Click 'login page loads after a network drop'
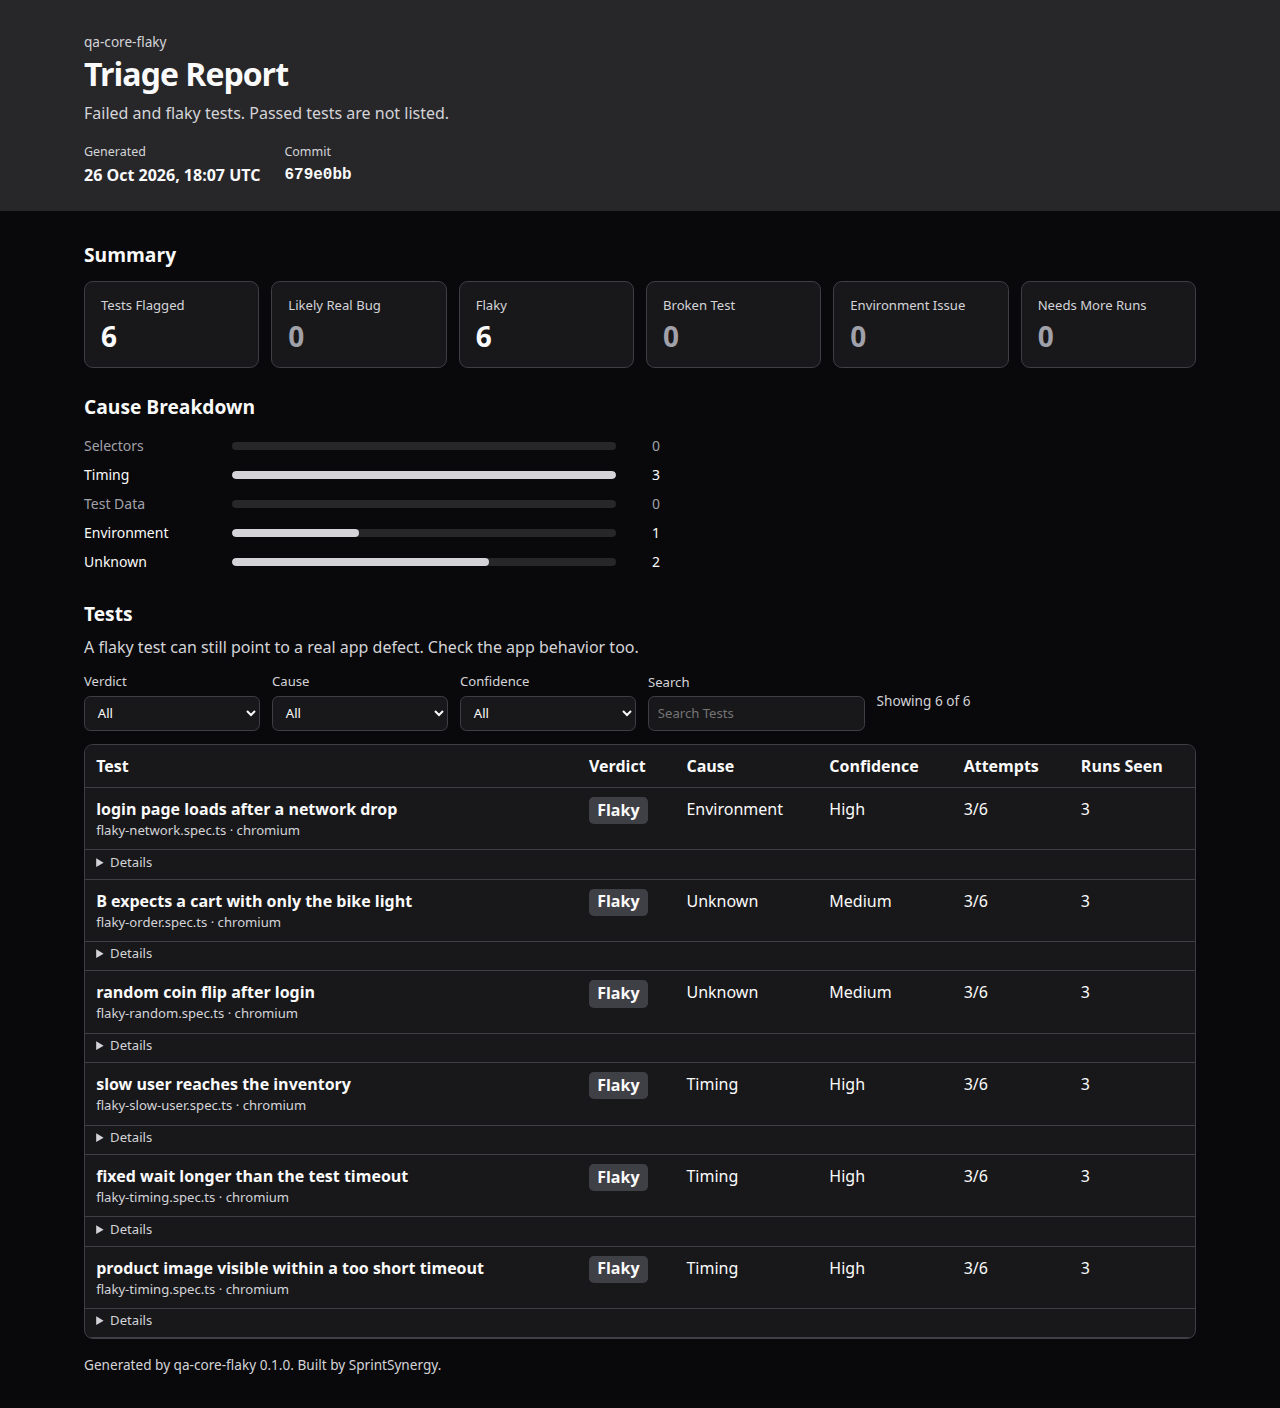 point(246,809)
